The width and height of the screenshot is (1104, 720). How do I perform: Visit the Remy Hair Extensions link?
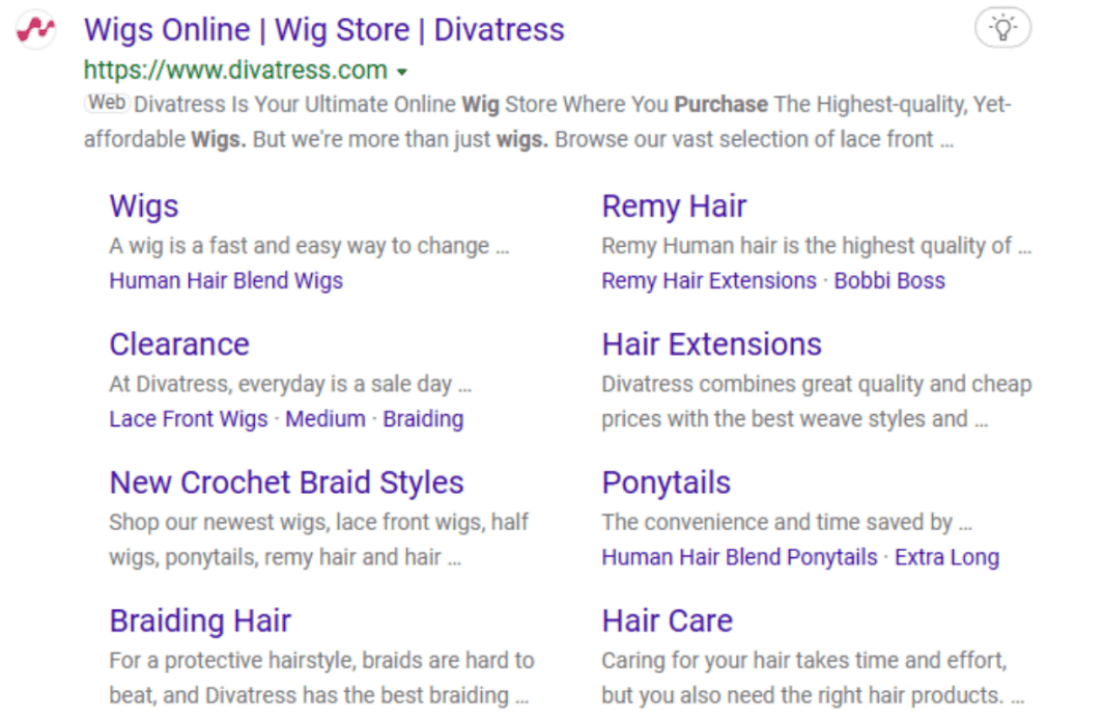point(709,281)
